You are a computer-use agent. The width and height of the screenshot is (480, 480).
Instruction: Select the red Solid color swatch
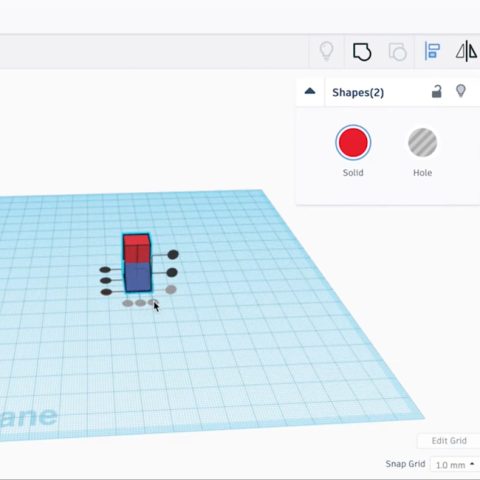353,142
